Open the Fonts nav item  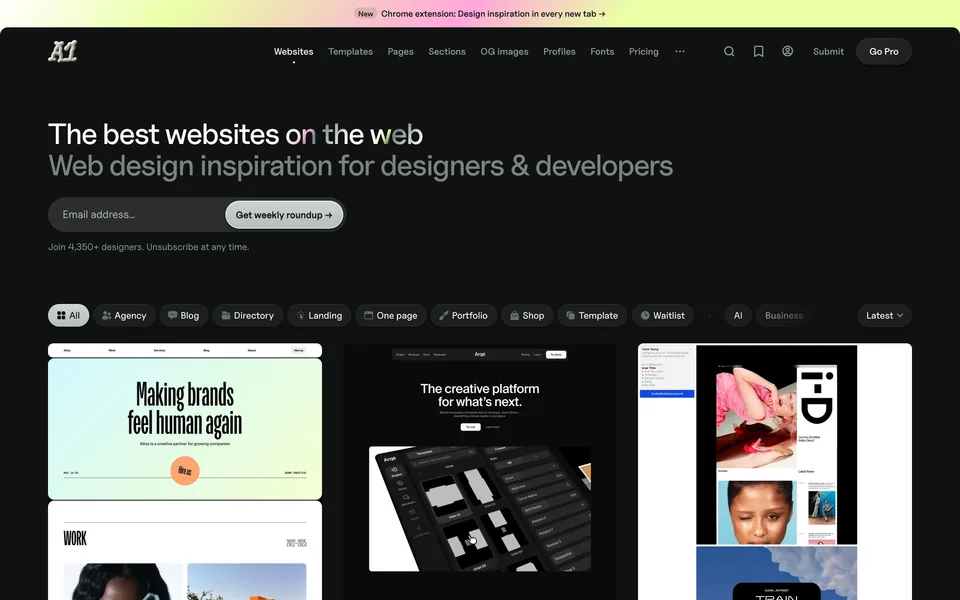coord(602,51)
